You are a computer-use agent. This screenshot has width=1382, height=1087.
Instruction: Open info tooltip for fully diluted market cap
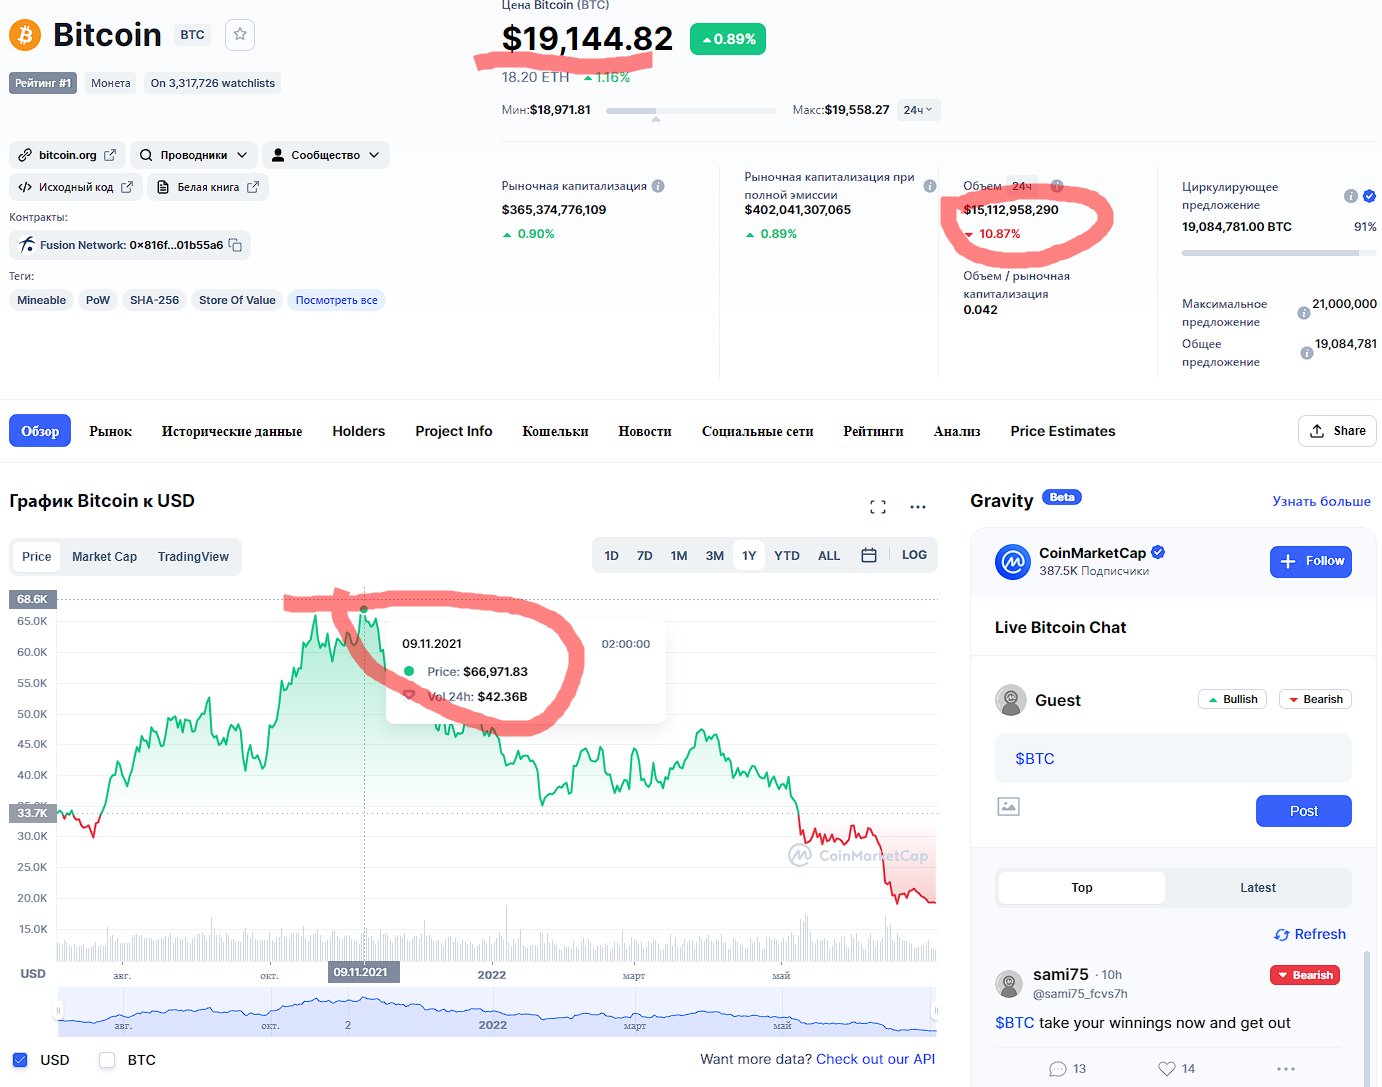coord(930,186)
